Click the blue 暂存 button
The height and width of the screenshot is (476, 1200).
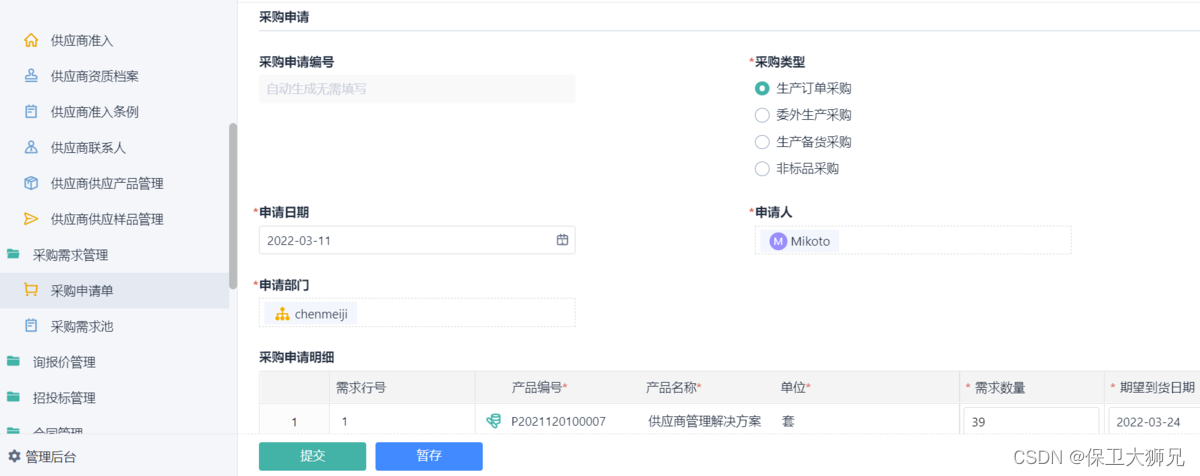(429, 456)
